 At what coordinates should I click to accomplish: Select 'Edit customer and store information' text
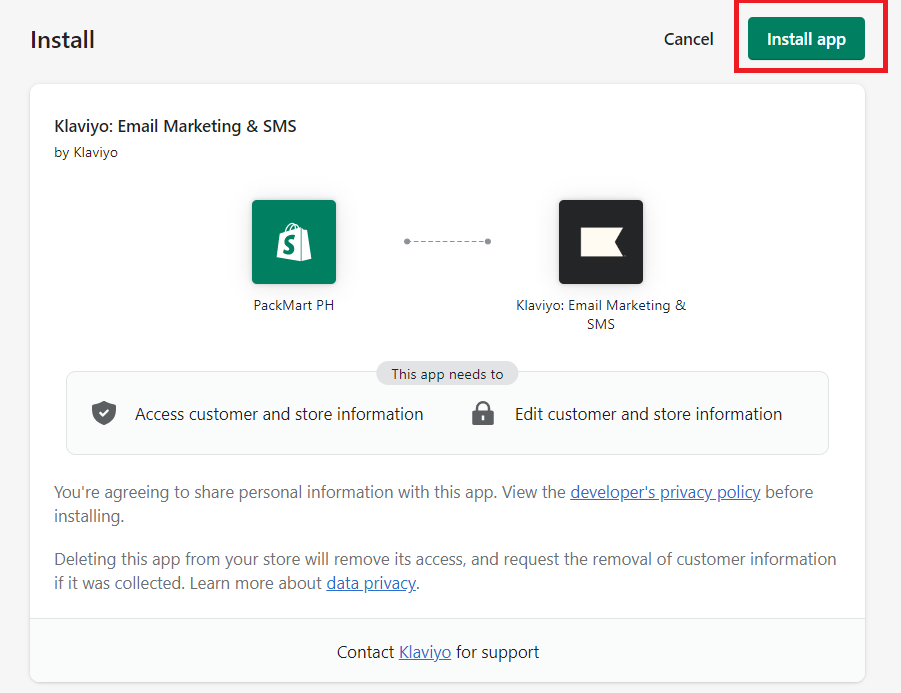(x=648, y=414)
